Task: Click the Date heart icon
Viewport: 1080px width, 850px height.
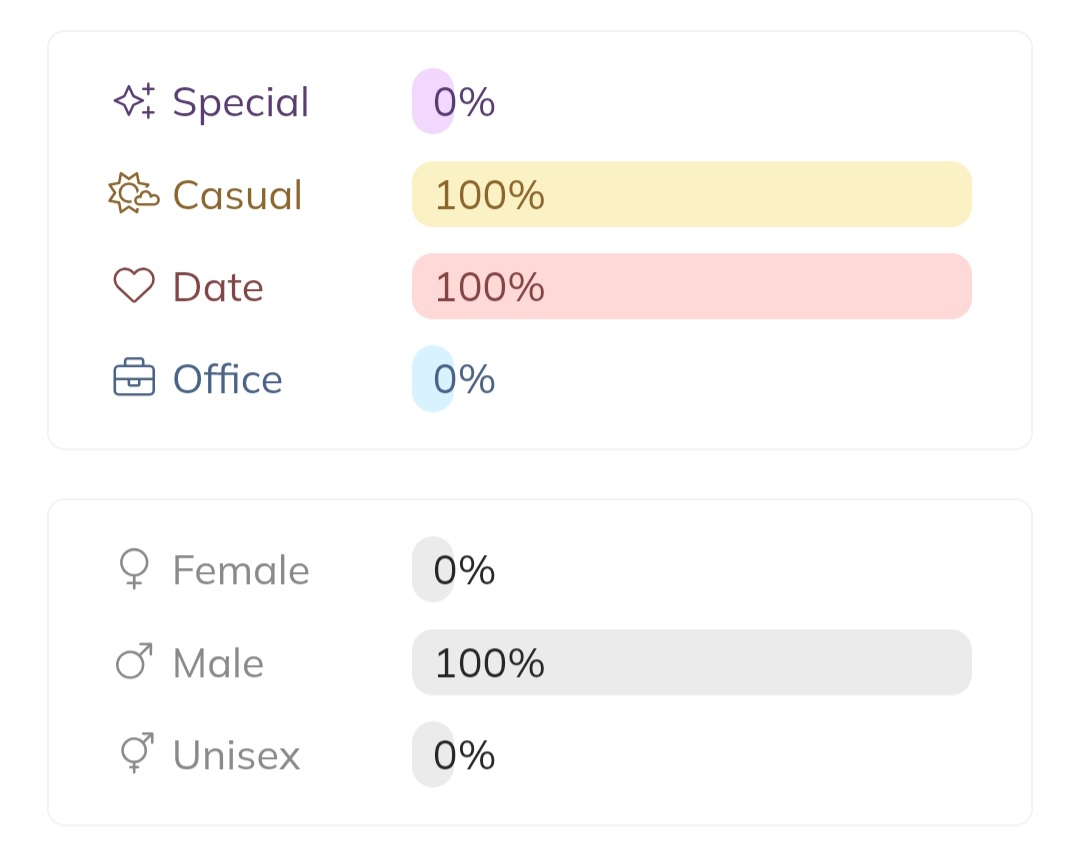Action: (x=134, y=286)
